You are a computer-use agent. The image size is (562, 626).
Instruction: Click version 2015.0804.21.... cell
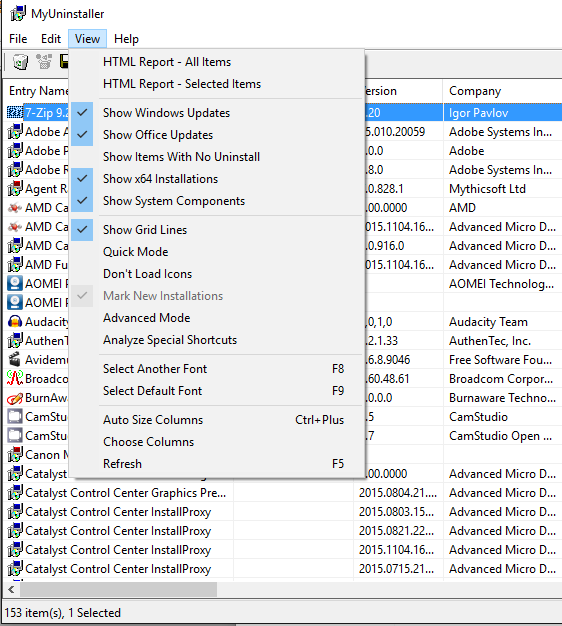click(x=398, y=493)
